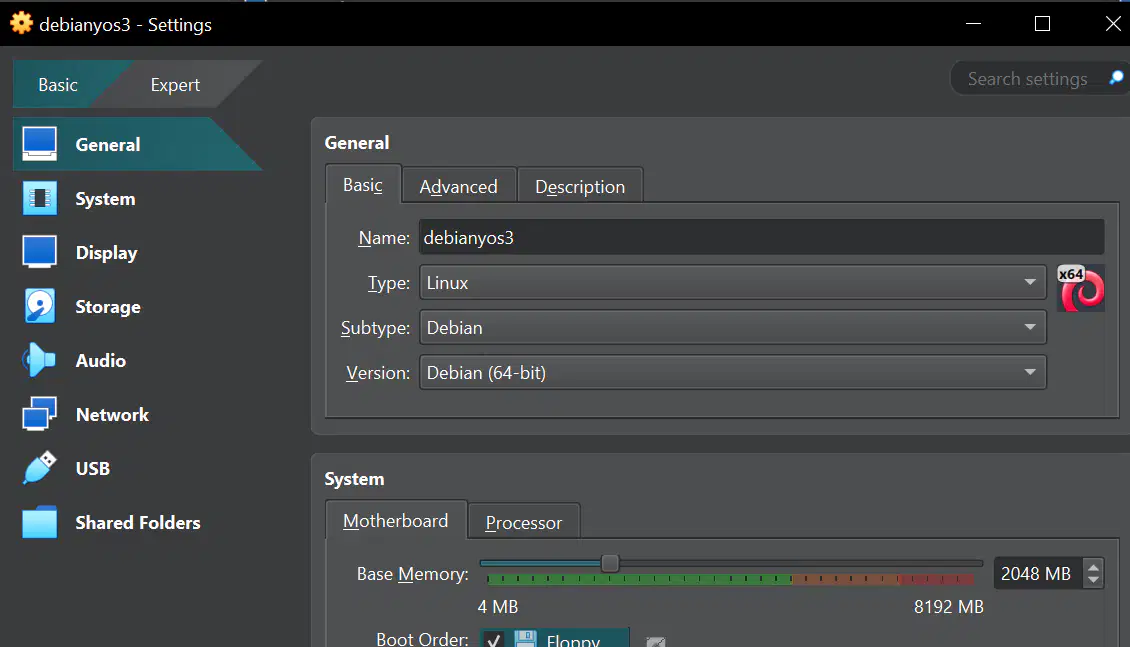Viewport: 1130px width, 647px height.
Task: Click the USB plug icon in sidebar
Action: pos(40,468)
